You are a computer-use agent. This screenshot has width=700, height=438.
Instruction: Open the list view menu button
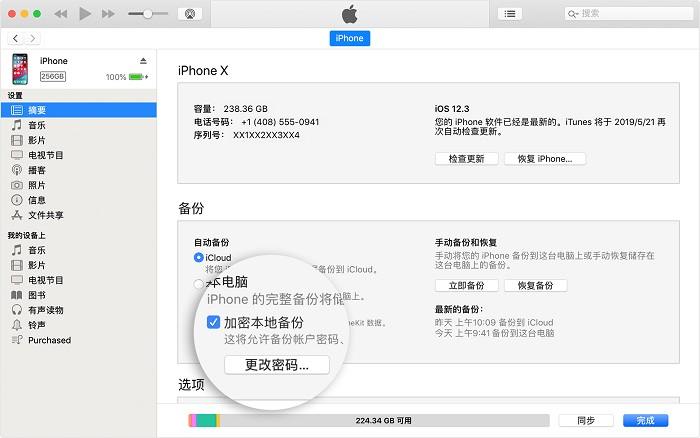pyautogui.click(x=510, y=14)
